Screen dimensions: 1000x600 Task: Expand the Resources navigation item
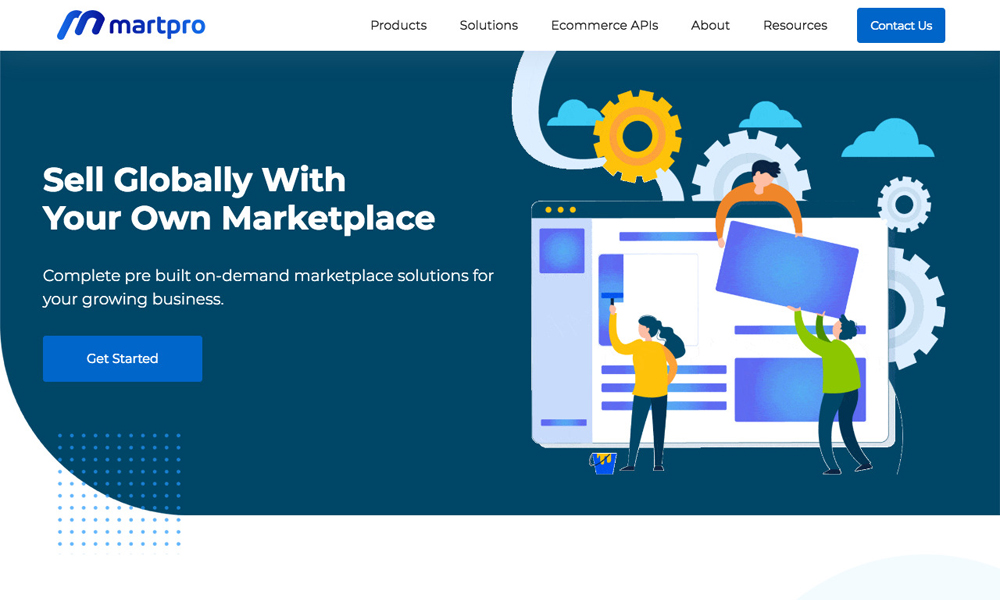pyautogui.click(x=795, y=25)
